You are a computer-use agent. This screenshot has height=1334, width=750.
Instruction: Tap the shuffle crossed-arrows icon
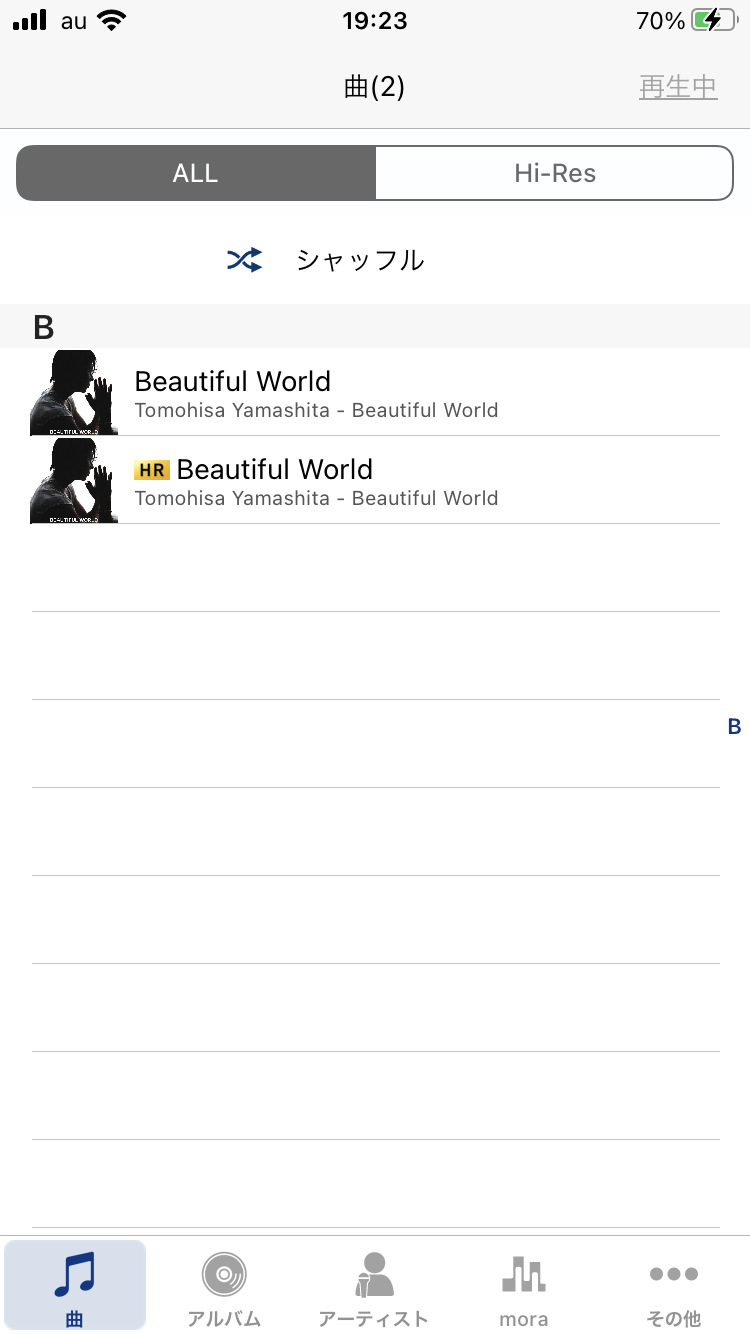coord(245,261)
